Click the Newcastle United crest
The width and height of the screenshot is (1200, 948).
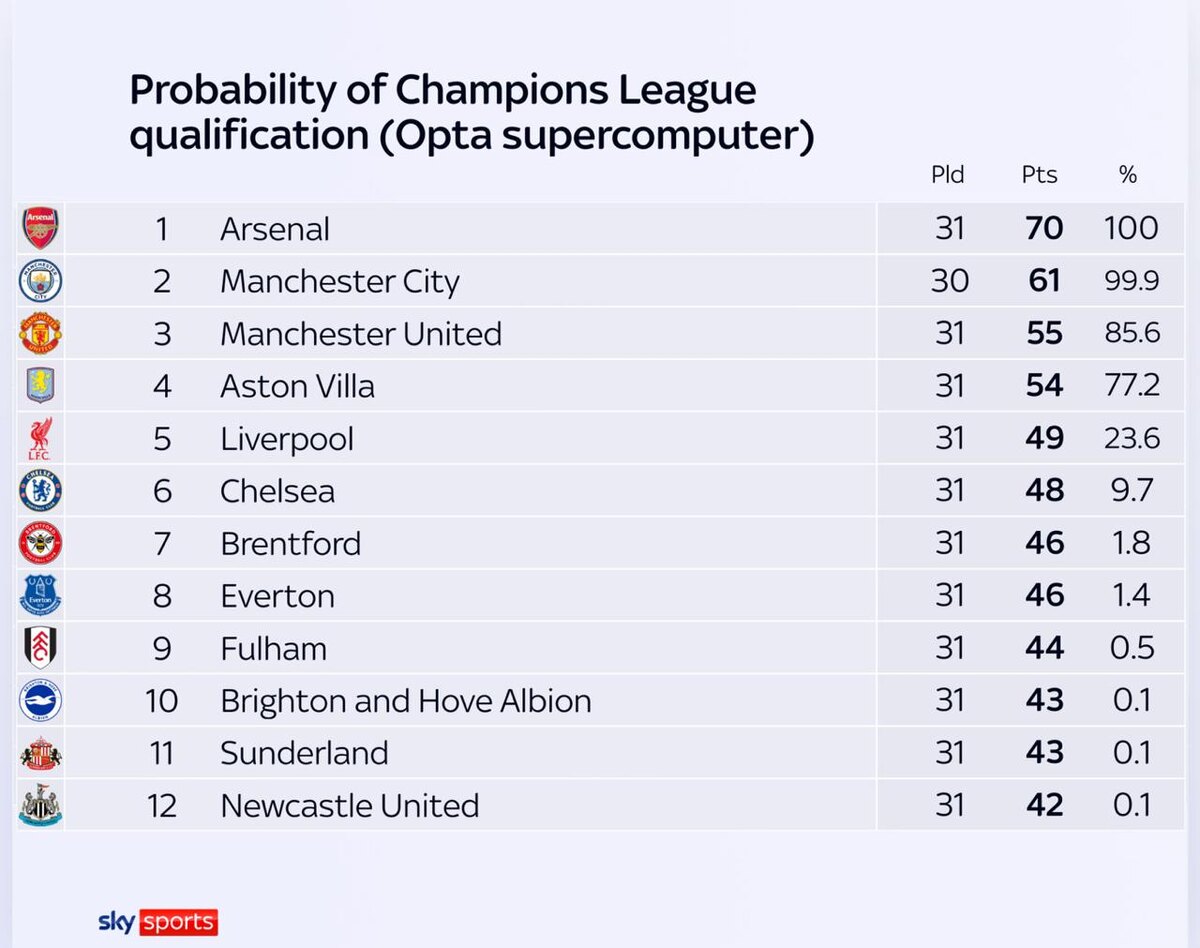pos(41,805)
